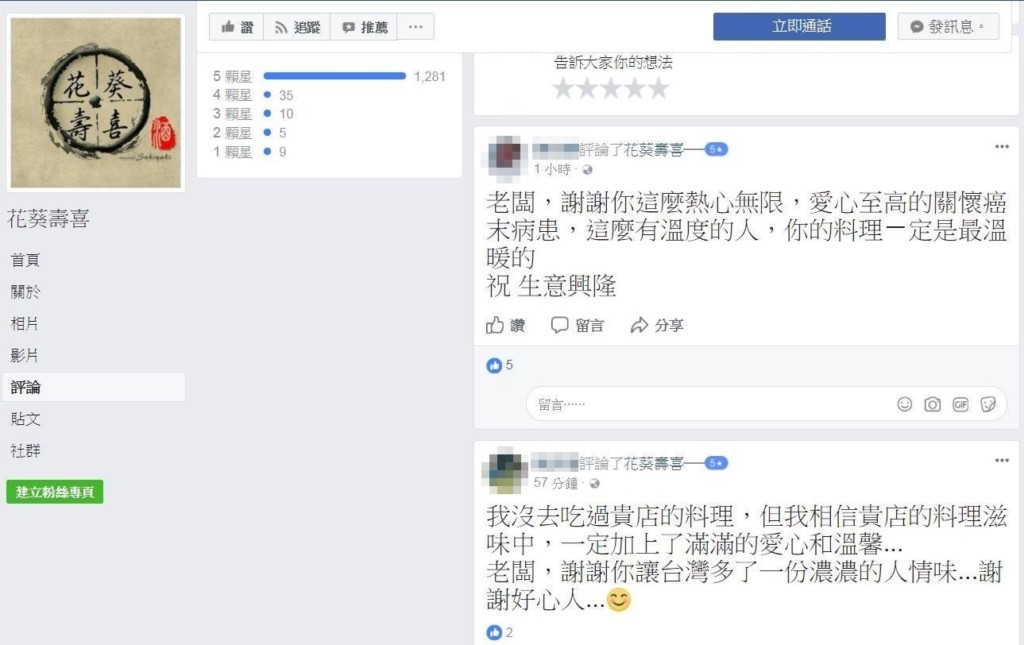
Task: Click the green 建立粉絲專頁 button
Action: pyautogui.click(x=55, y=492)
